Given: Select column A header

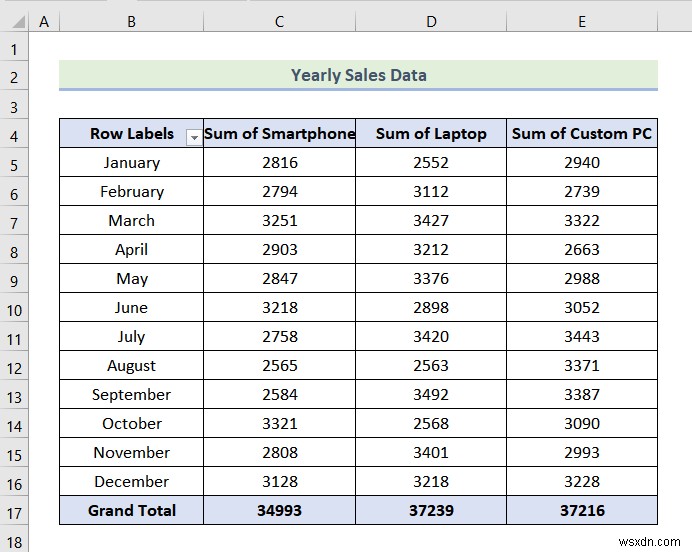Looking at the screenshot, I should pyautogui.click(x=44, y=21).
